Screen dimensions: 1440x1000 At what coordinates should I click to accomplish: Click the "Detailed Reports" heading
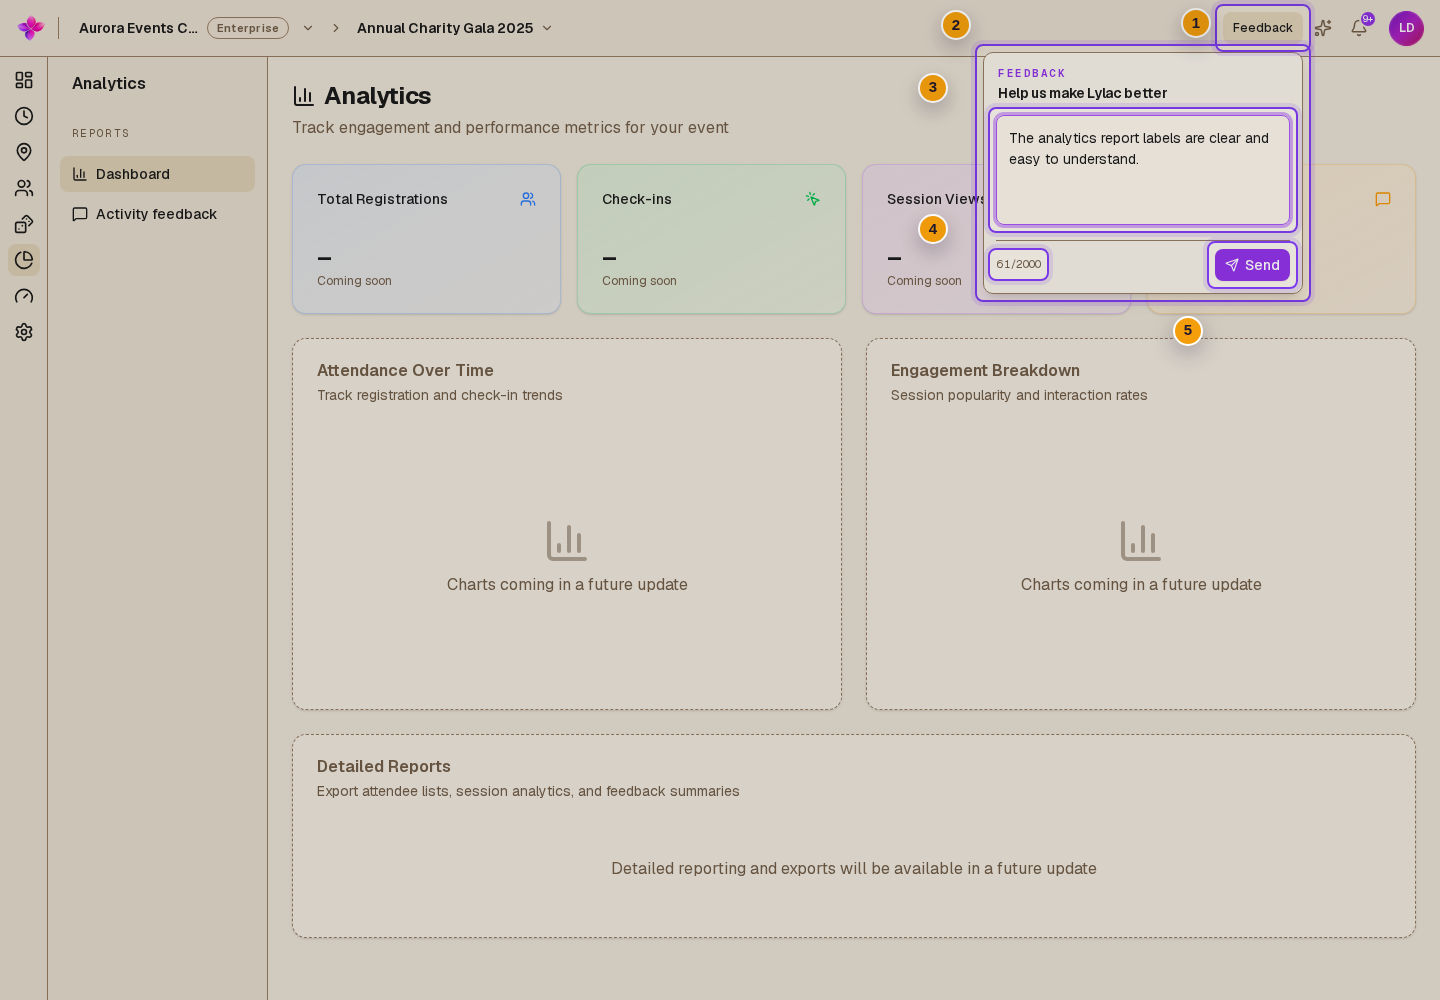point(384,766)
